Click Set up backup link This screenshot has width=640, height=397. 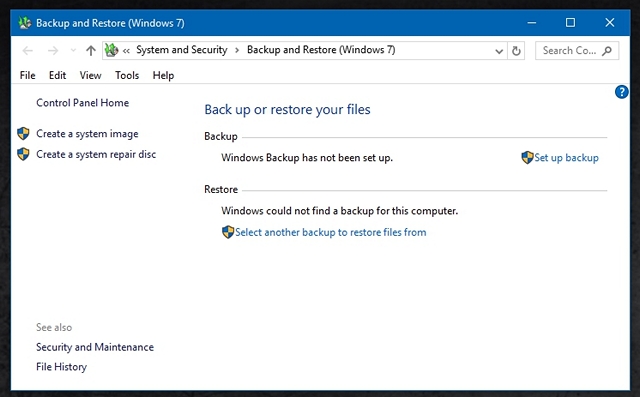click(x=567, y=158)
